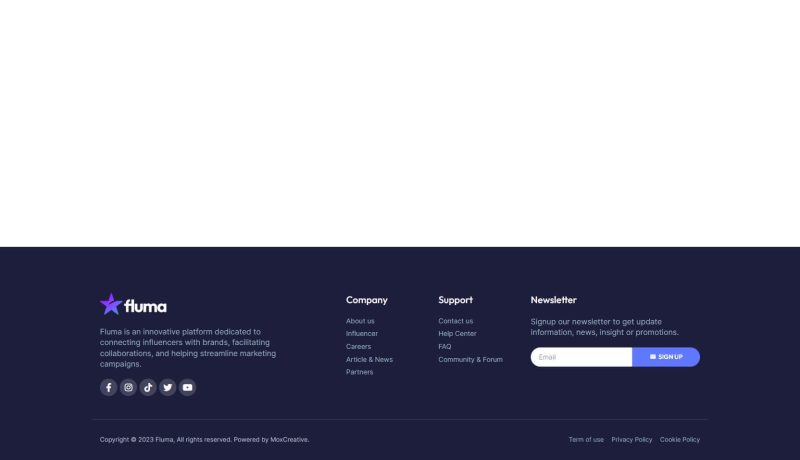800x460 pixels.
Task: View the Term of use link
Action: click(586, 439)
